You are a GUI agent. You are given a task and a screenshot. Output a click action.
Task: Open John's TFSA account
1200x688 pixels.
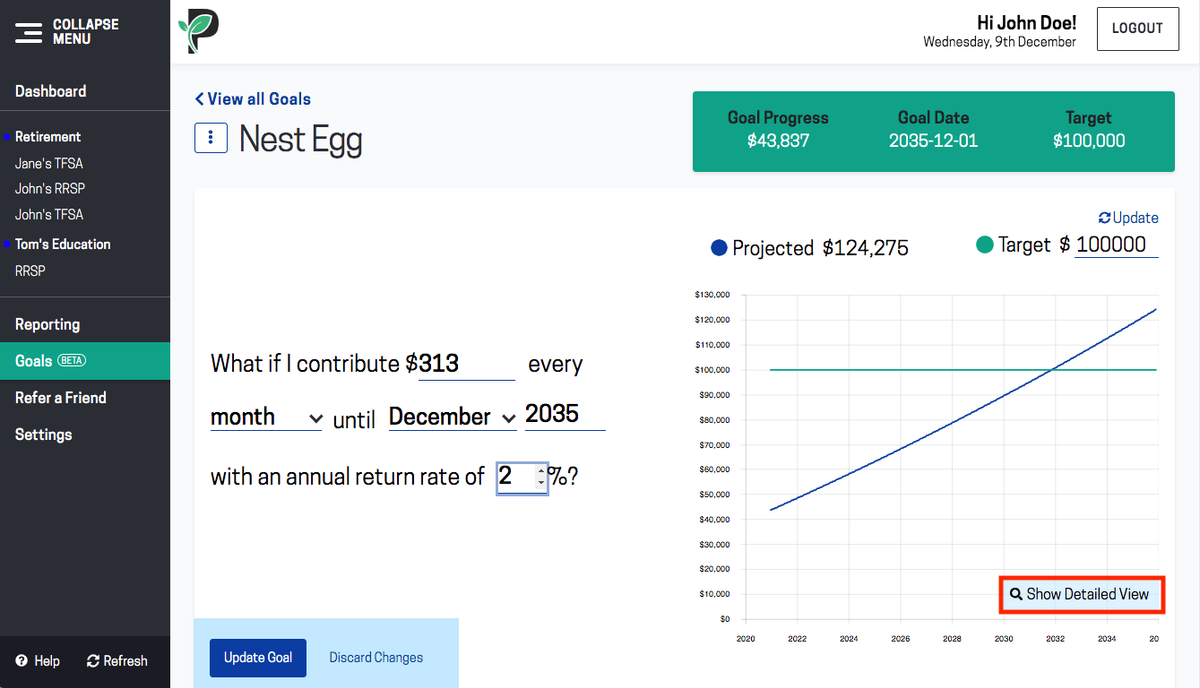49,215
